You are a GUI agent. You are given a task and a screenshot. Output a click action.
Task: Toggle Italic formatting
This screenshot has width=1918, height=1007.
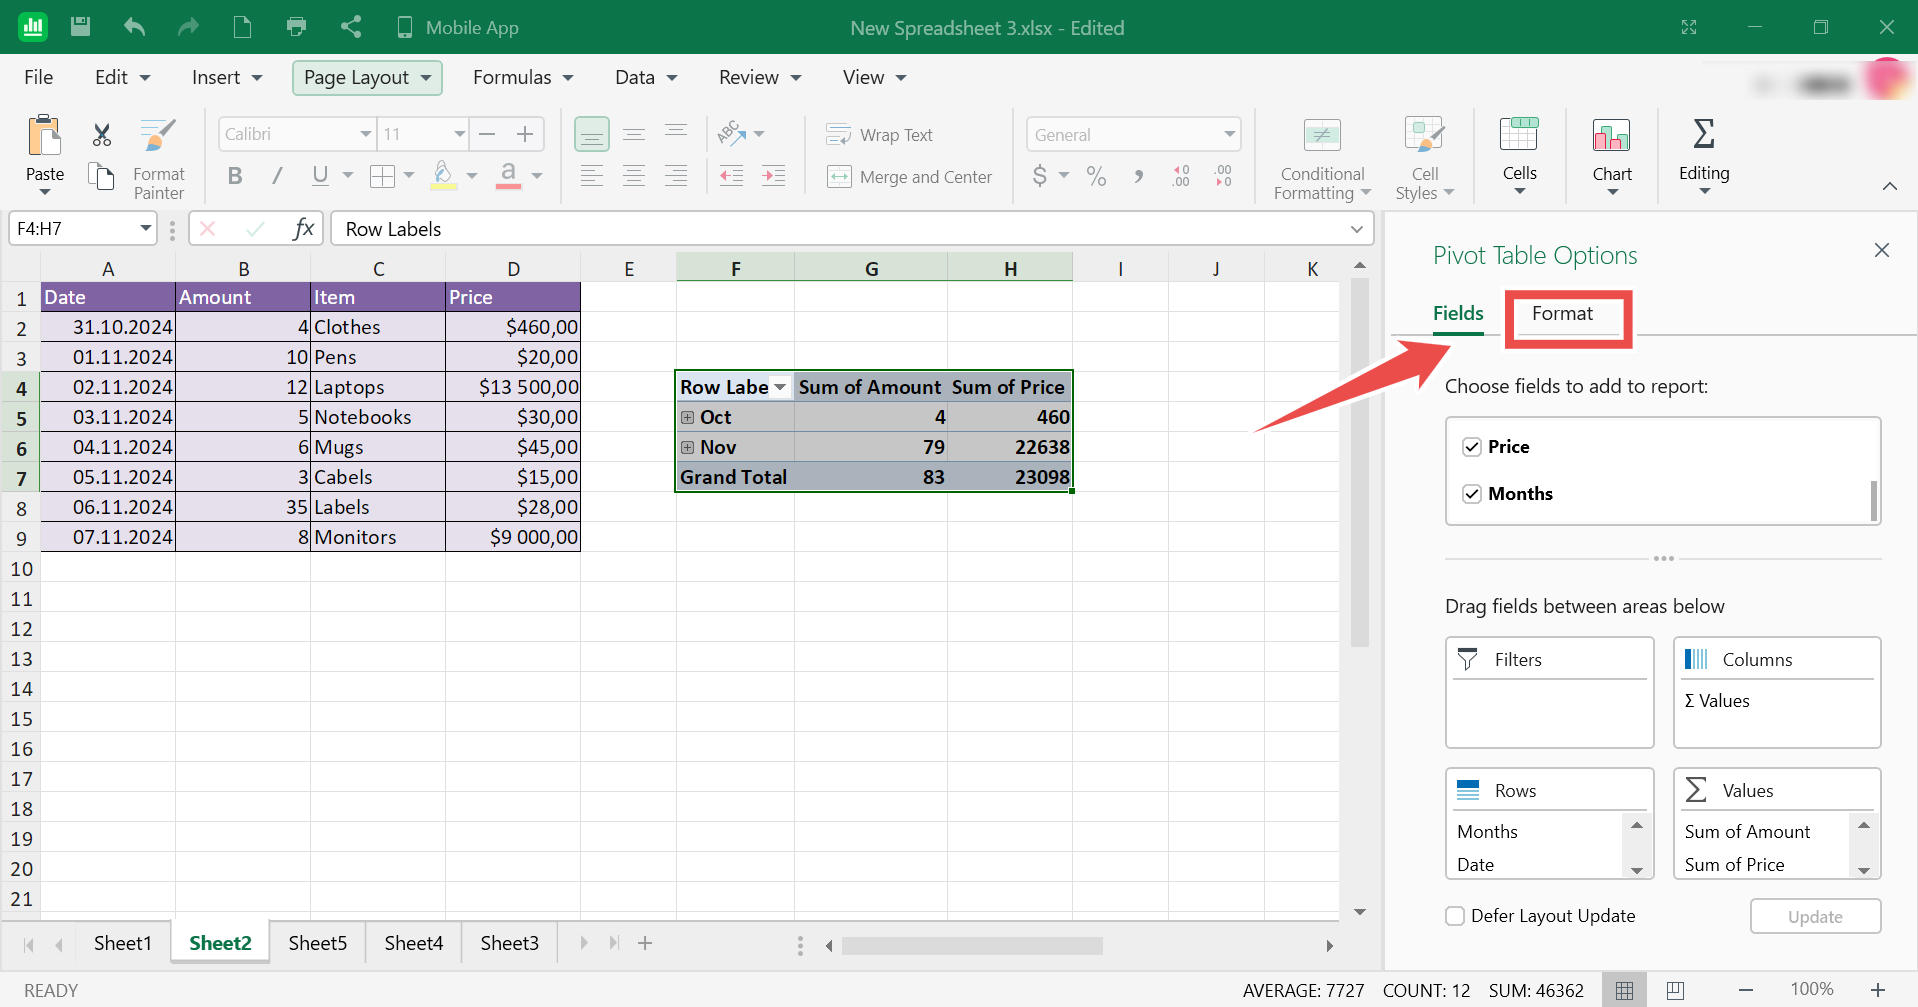pos(277,176)
